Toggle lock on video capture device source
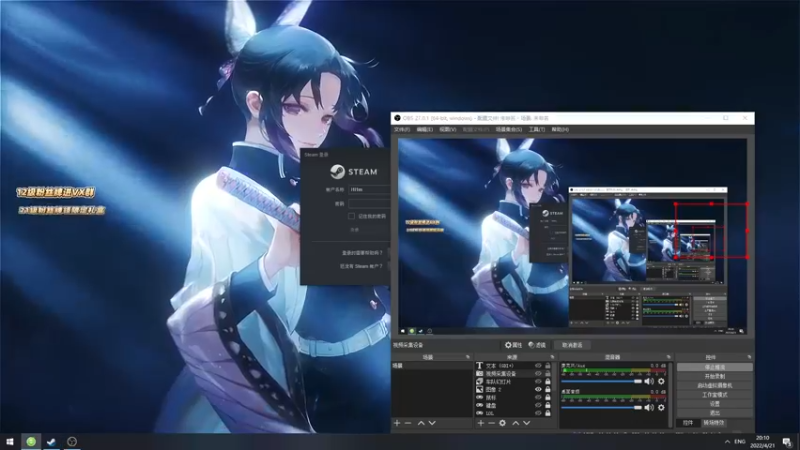The width and height of the screenshot is (800, 450). [548, 373]
